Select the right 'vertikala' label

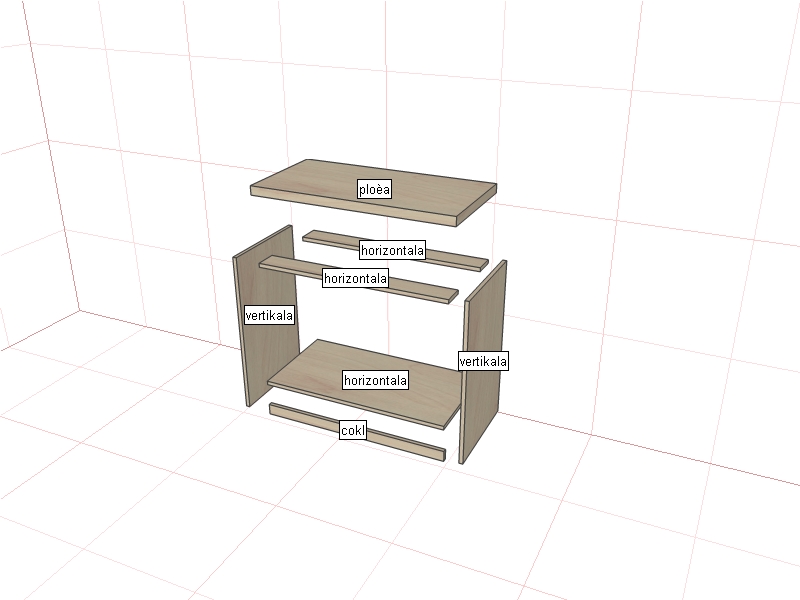point(483,361)
